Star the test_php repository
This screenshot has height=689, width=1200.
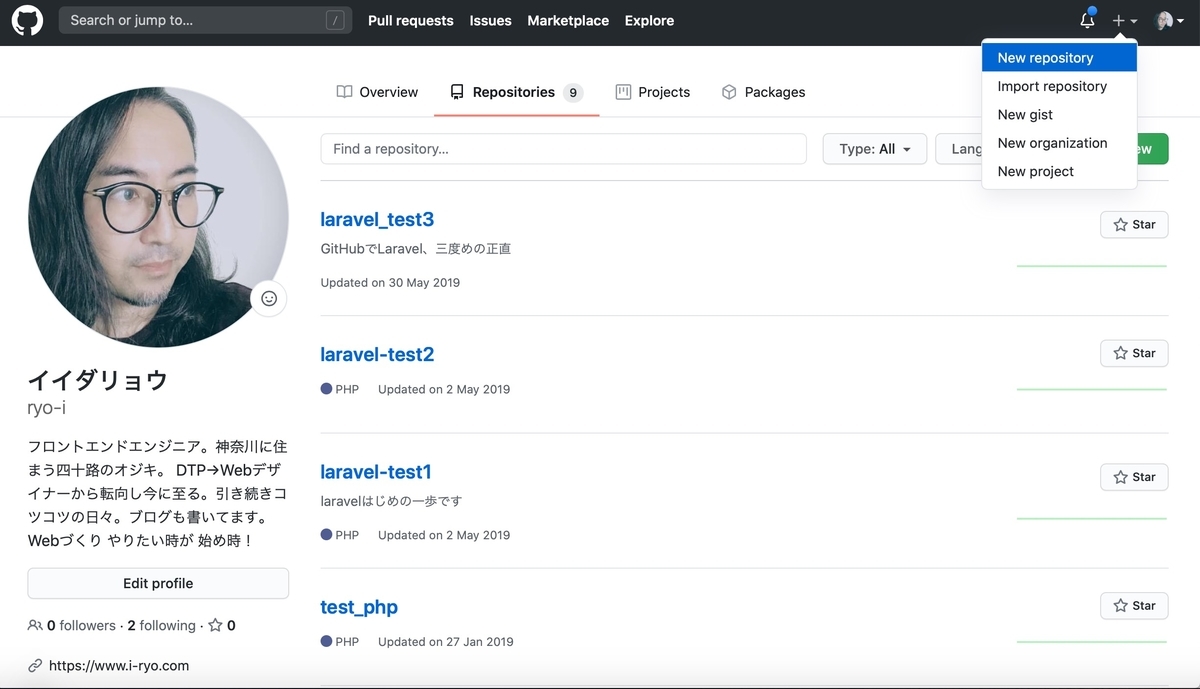[1134, 606]
